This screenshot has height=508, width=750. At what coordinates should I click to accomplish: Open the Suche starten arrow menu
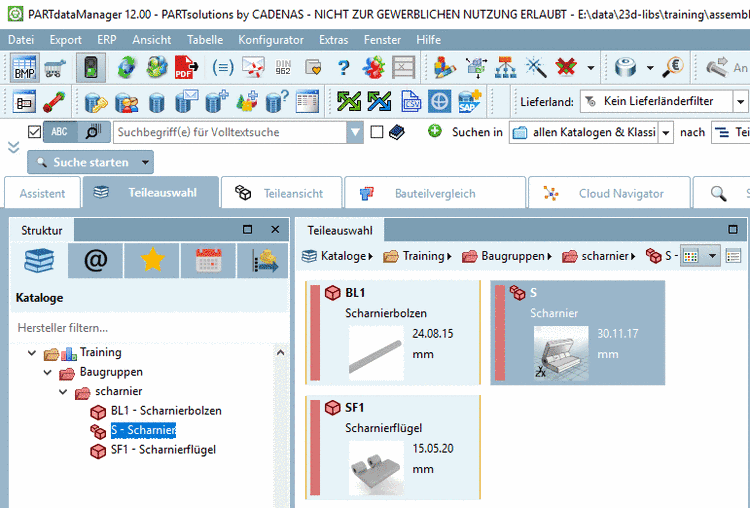click(x=145, y=163)
